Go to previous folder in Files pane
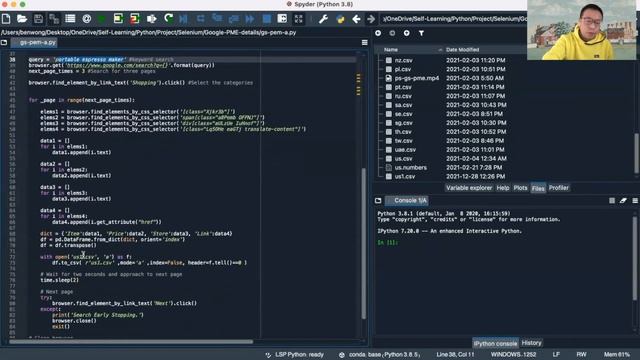 tap(378, 33)
